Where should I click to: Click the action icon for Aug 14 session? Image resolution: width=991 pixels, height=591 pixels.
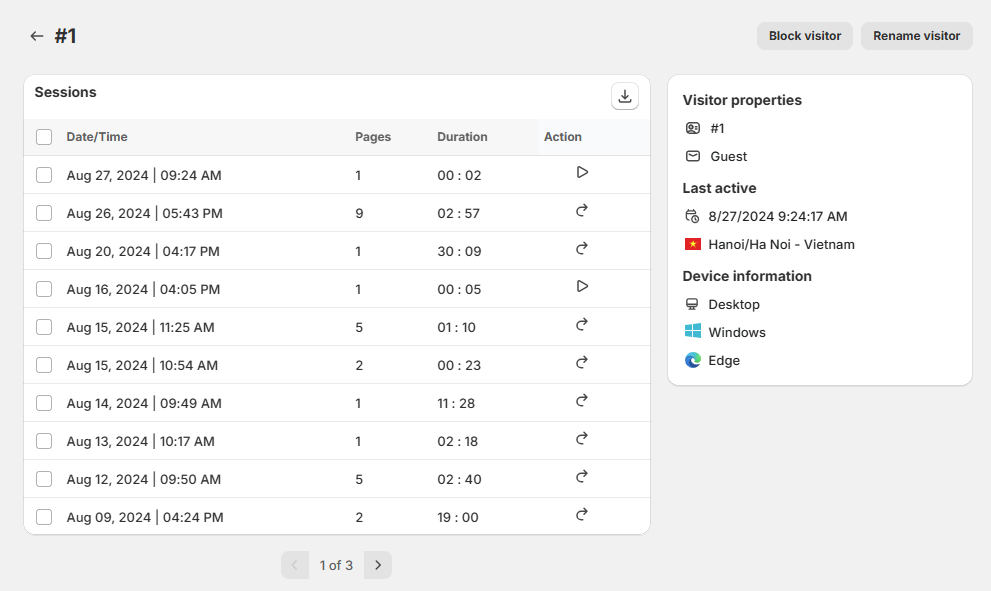click(582, 400)
